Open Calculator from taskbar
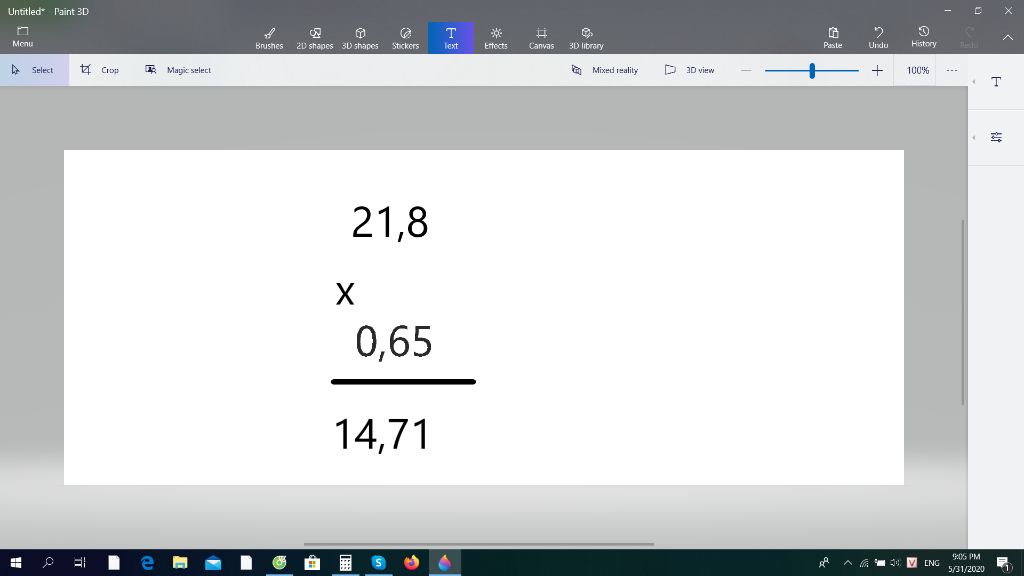 coord(345,562)
